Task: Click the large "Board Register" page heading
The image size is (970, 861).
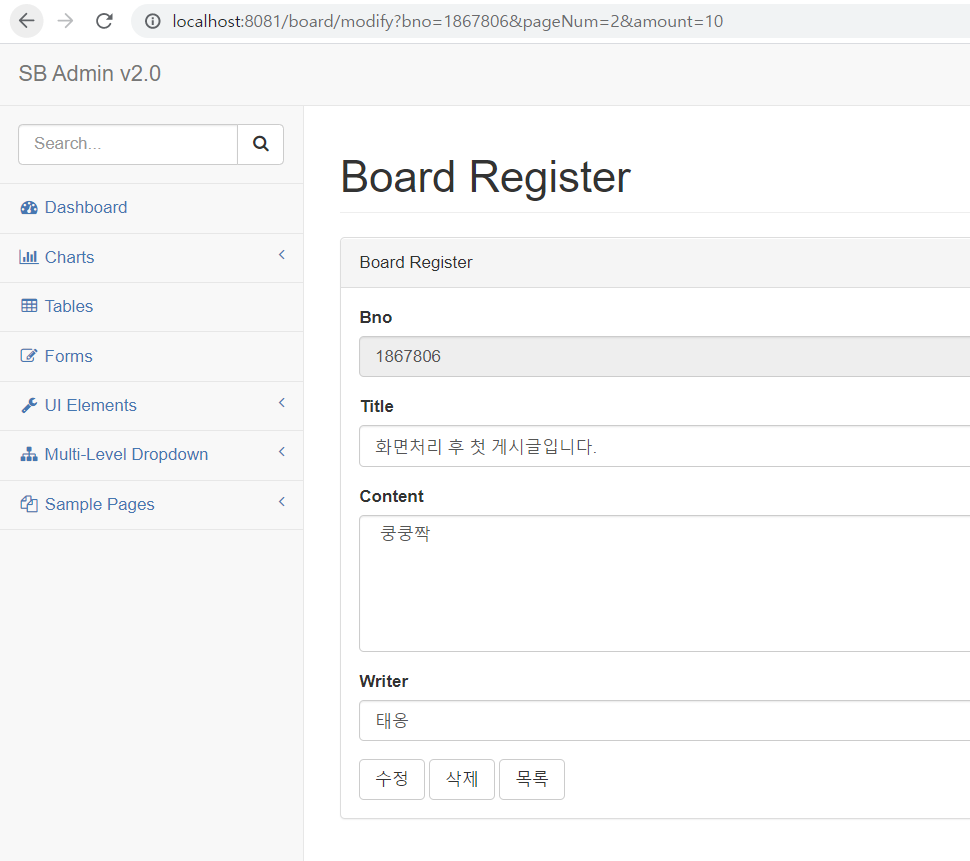Action: click(486, 177)
